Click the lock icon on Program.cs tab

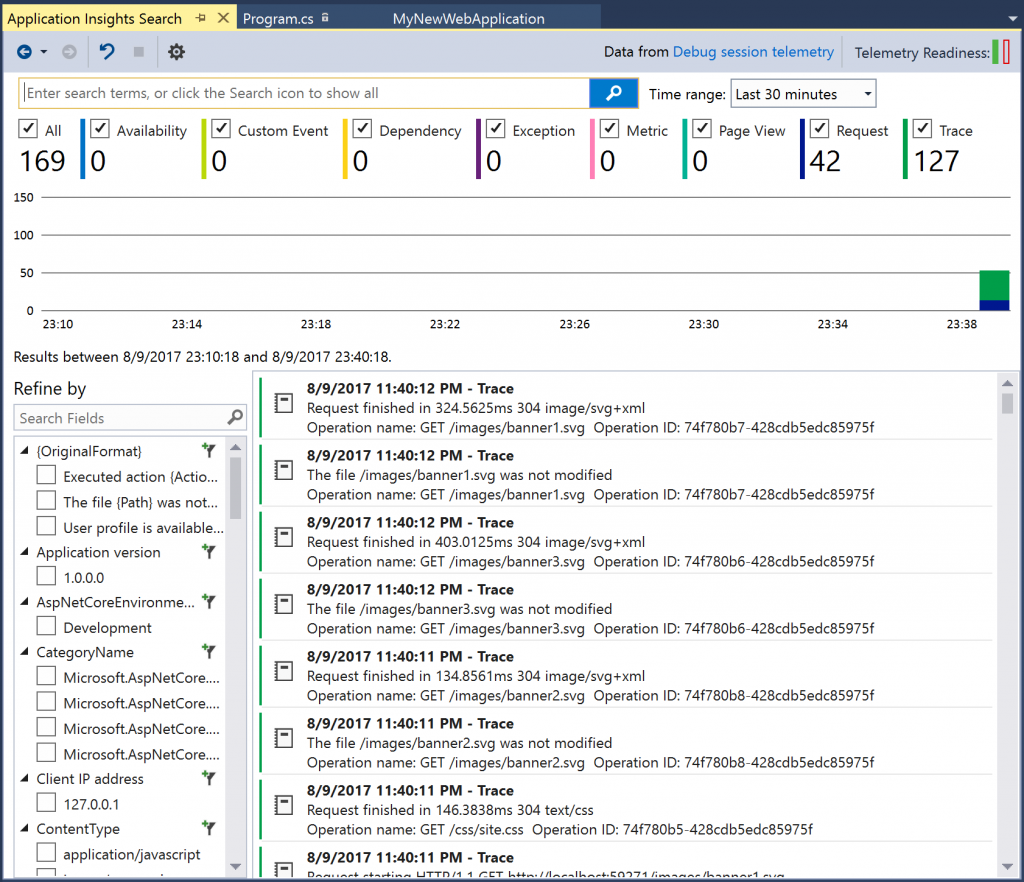click(325, 18)
